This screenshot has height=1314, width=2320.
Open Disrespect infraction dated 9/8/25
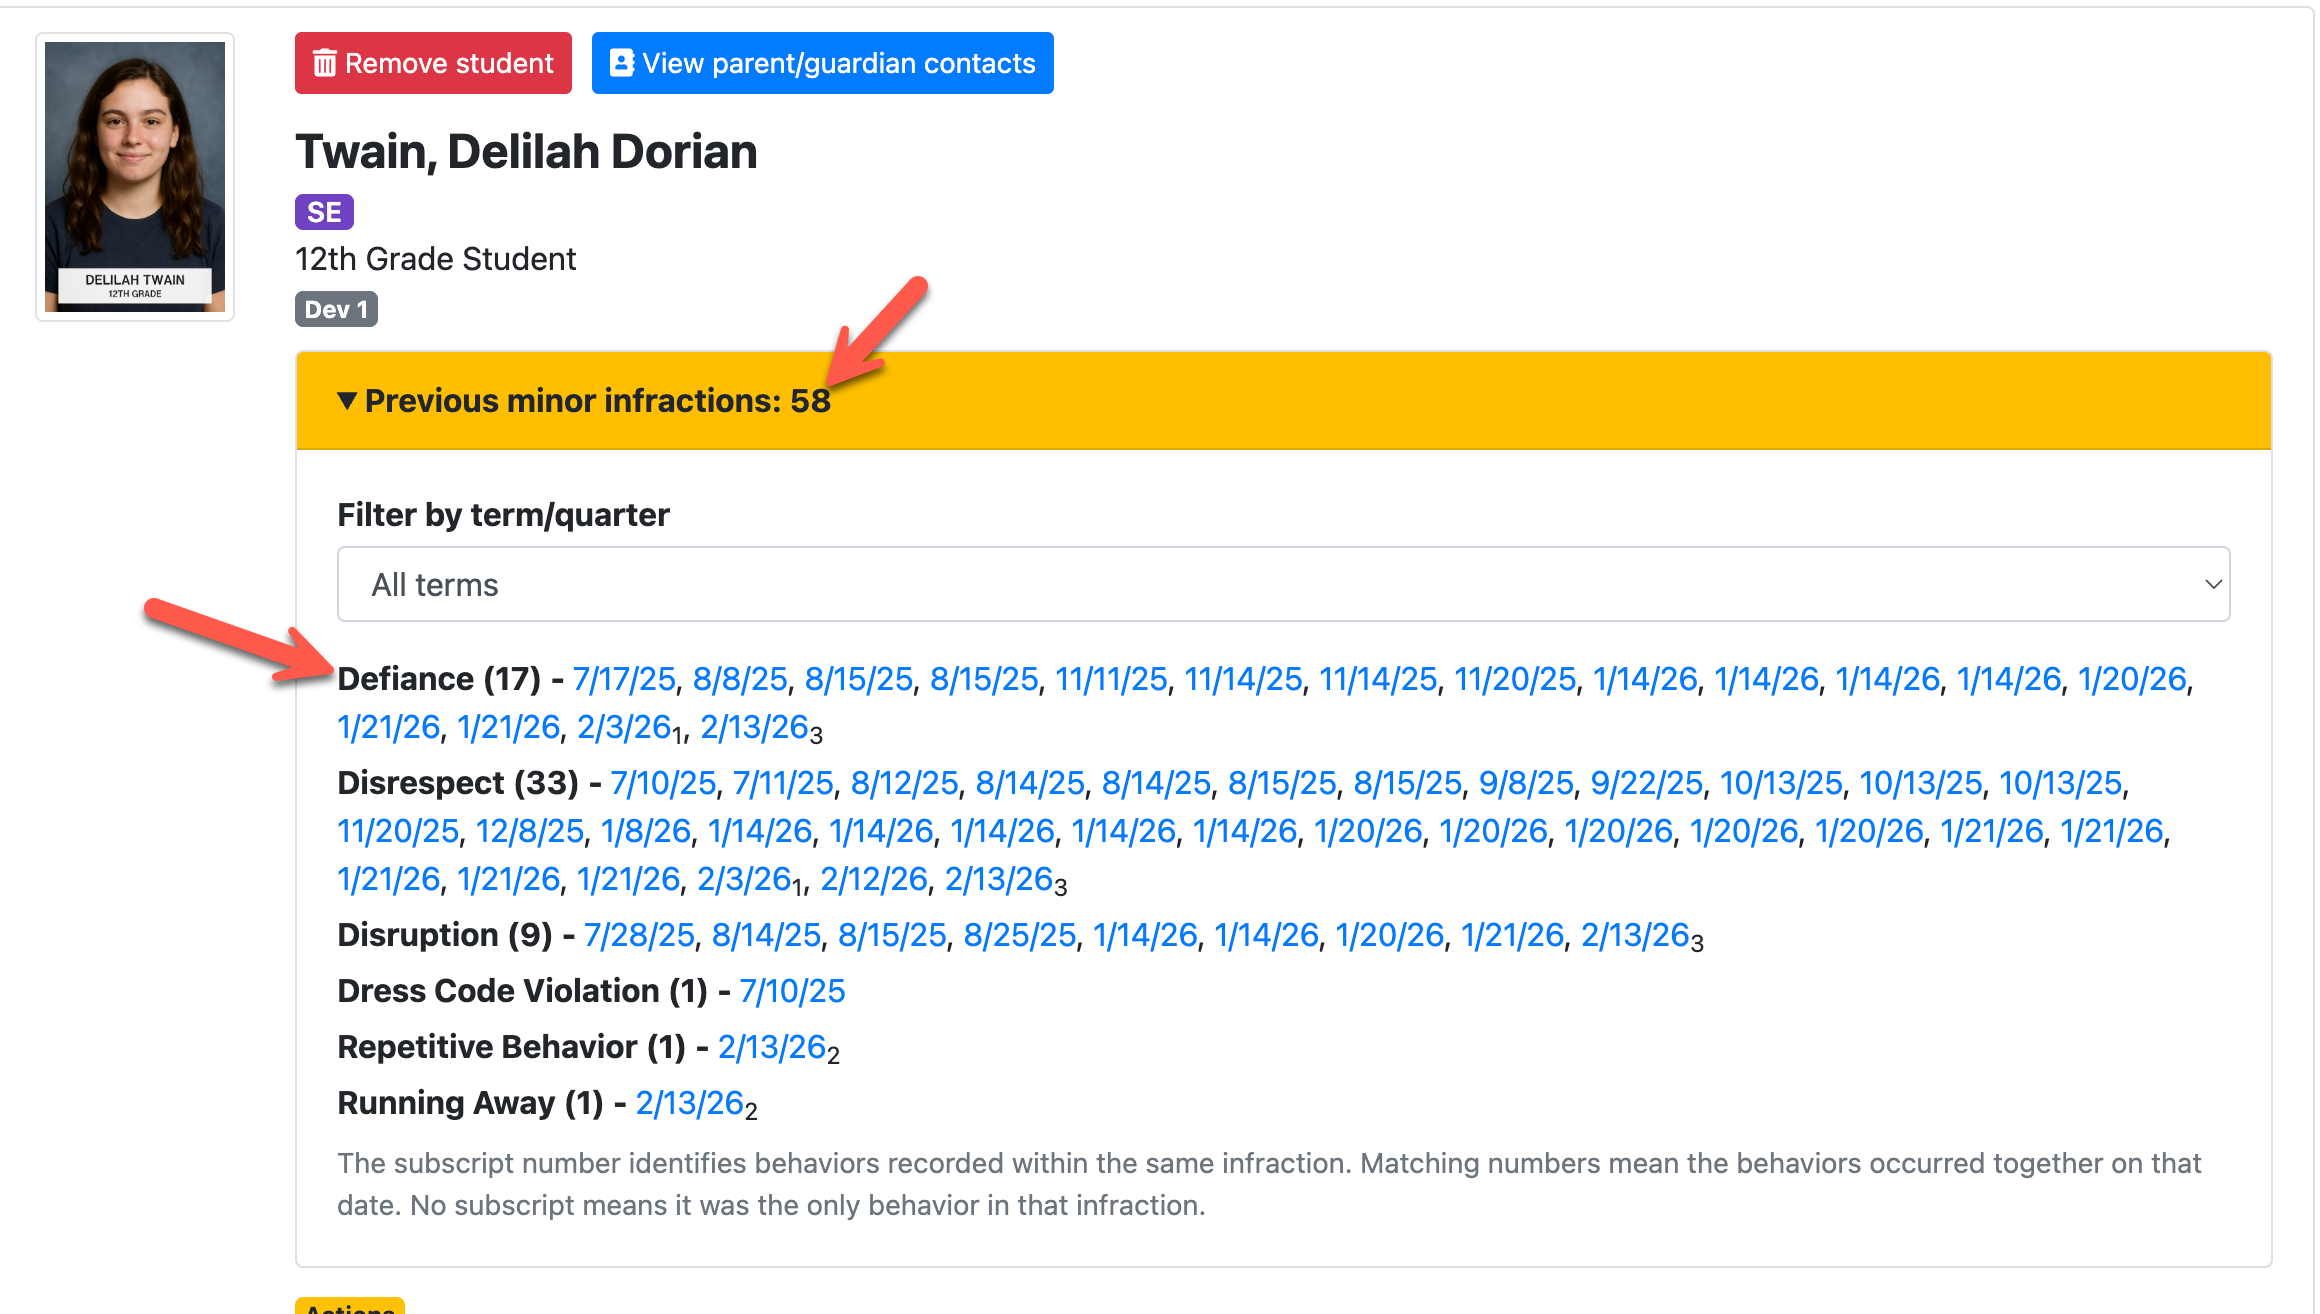[x=1526, y=783]
